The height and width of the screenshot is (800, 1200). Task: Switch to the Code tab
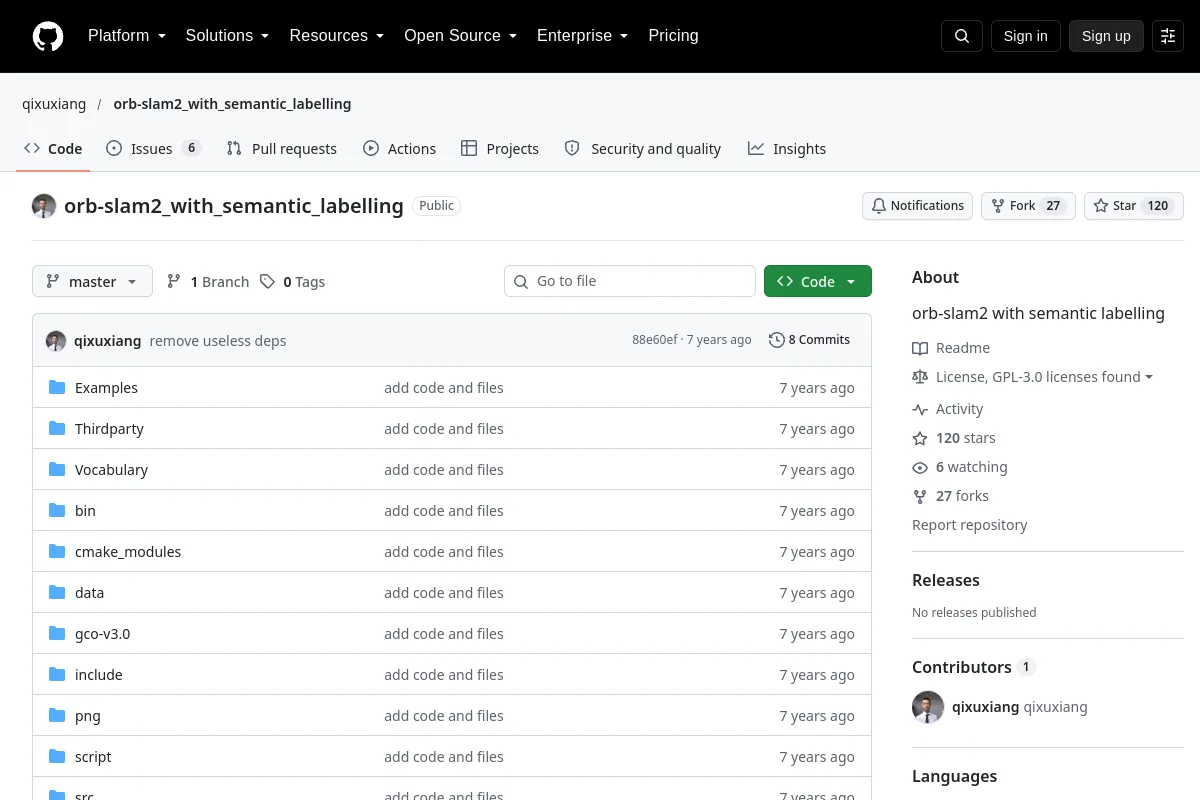click(53, 149)
